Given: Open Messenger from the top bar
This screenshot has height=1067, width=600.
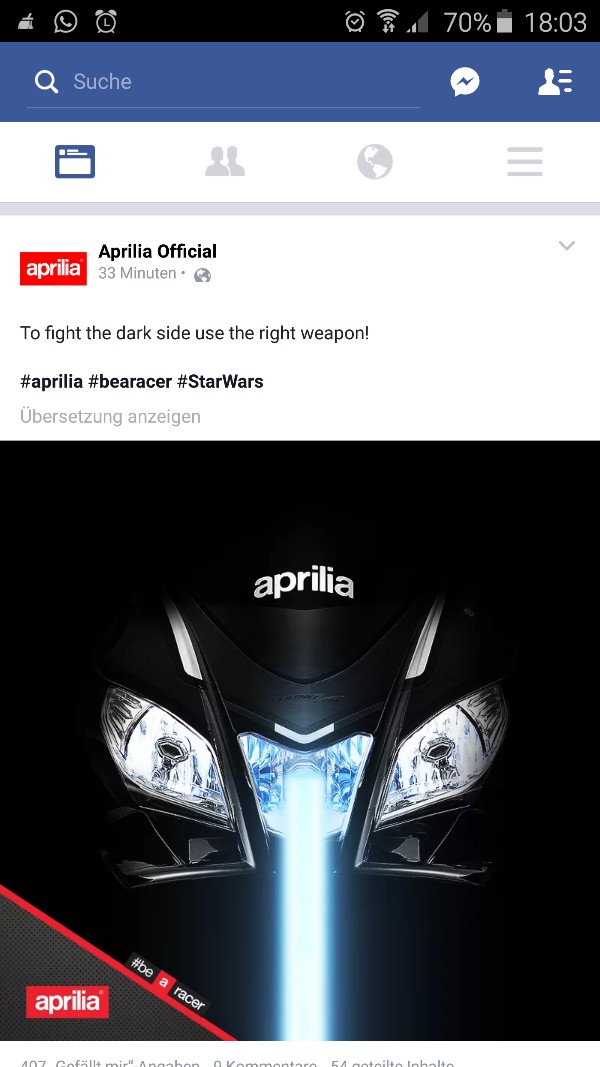Looking at the screenshot, I should pos(465,82).
